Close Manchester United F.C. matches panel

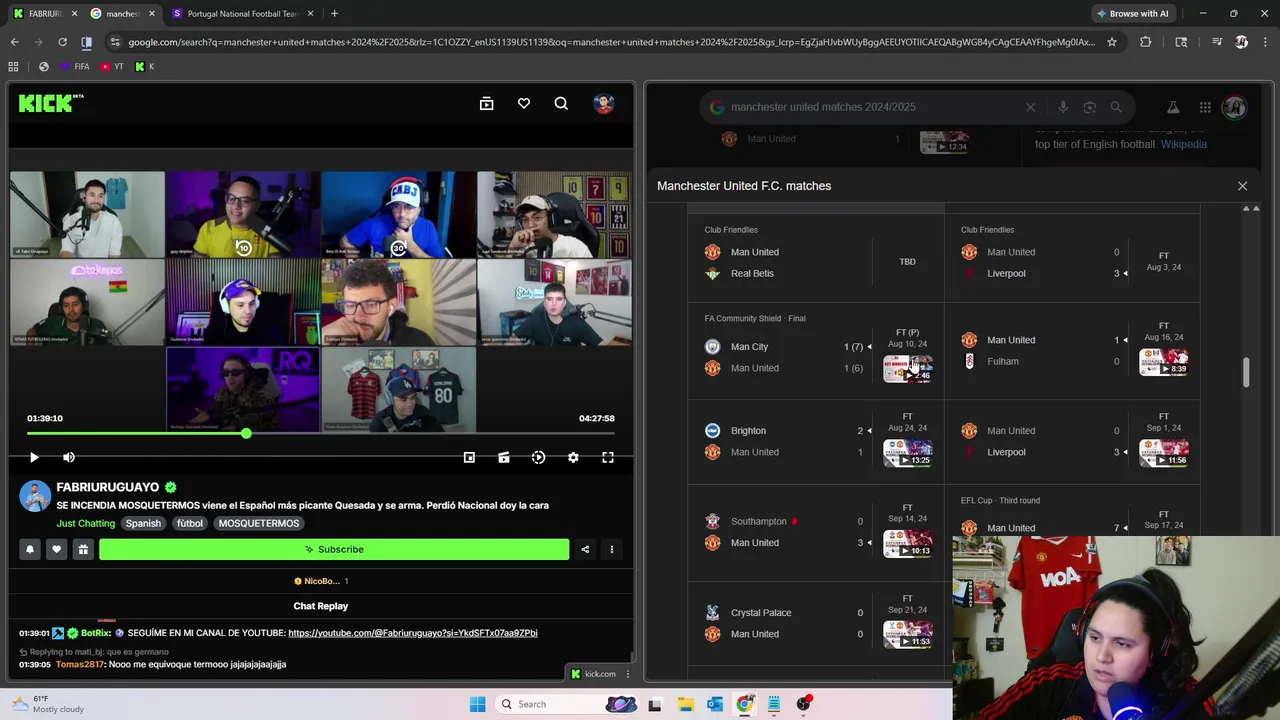(1242, 186)
